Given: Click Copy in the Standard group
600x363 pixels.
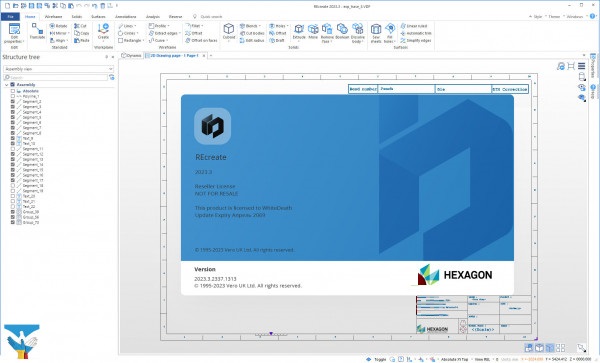Looking at the screenshot, I should (x=82, y=33).
